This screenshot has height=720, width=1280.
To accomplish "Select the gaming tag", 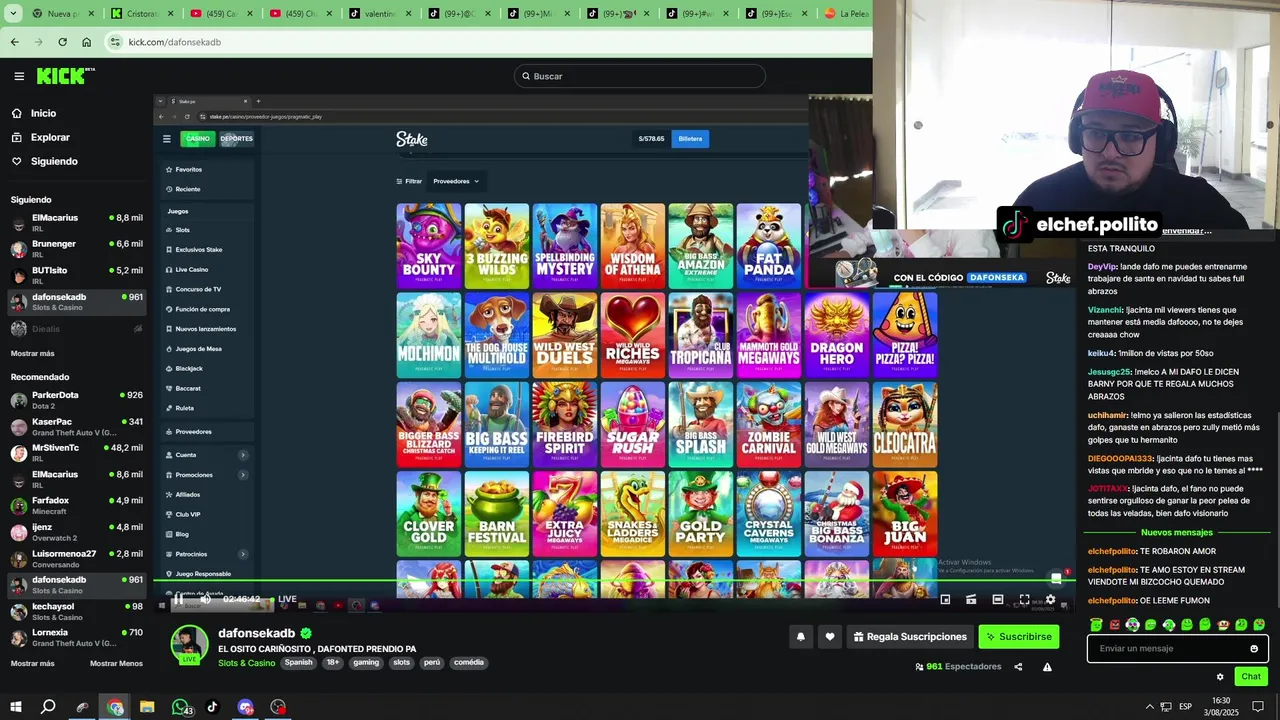I will coord(366,662).
